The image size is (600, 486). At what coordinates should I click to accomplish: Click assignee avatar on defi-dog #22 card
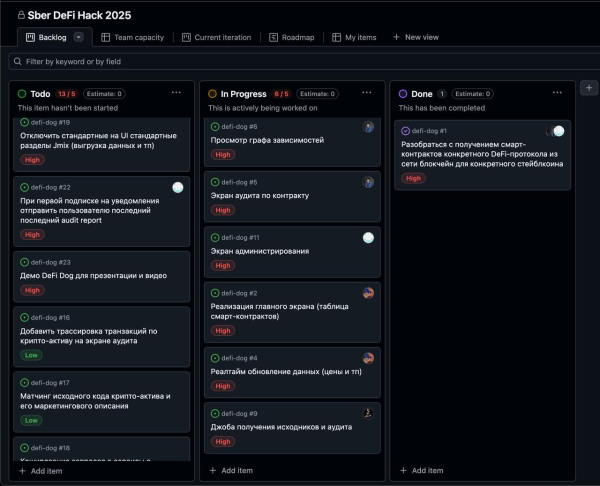point(178,188)
